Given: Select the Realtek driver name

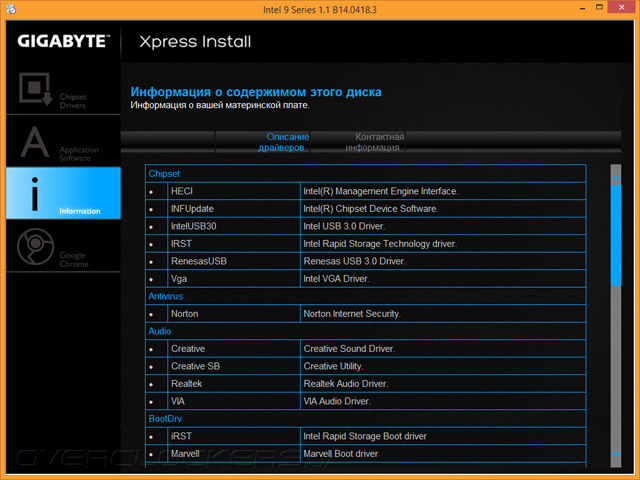Looking at the screenshot, I should pyautogui.click(x=186, y=384).
